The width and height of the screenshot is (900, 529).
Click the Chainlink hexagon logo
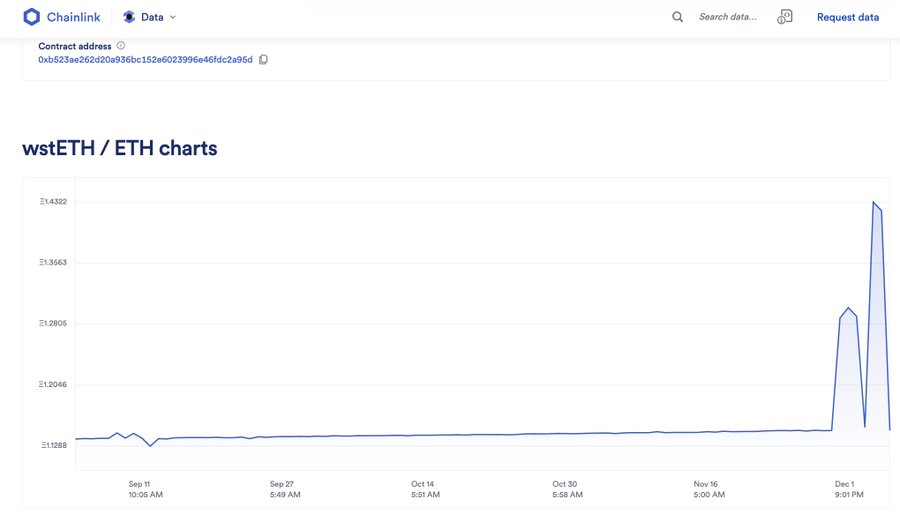[31, 17]
